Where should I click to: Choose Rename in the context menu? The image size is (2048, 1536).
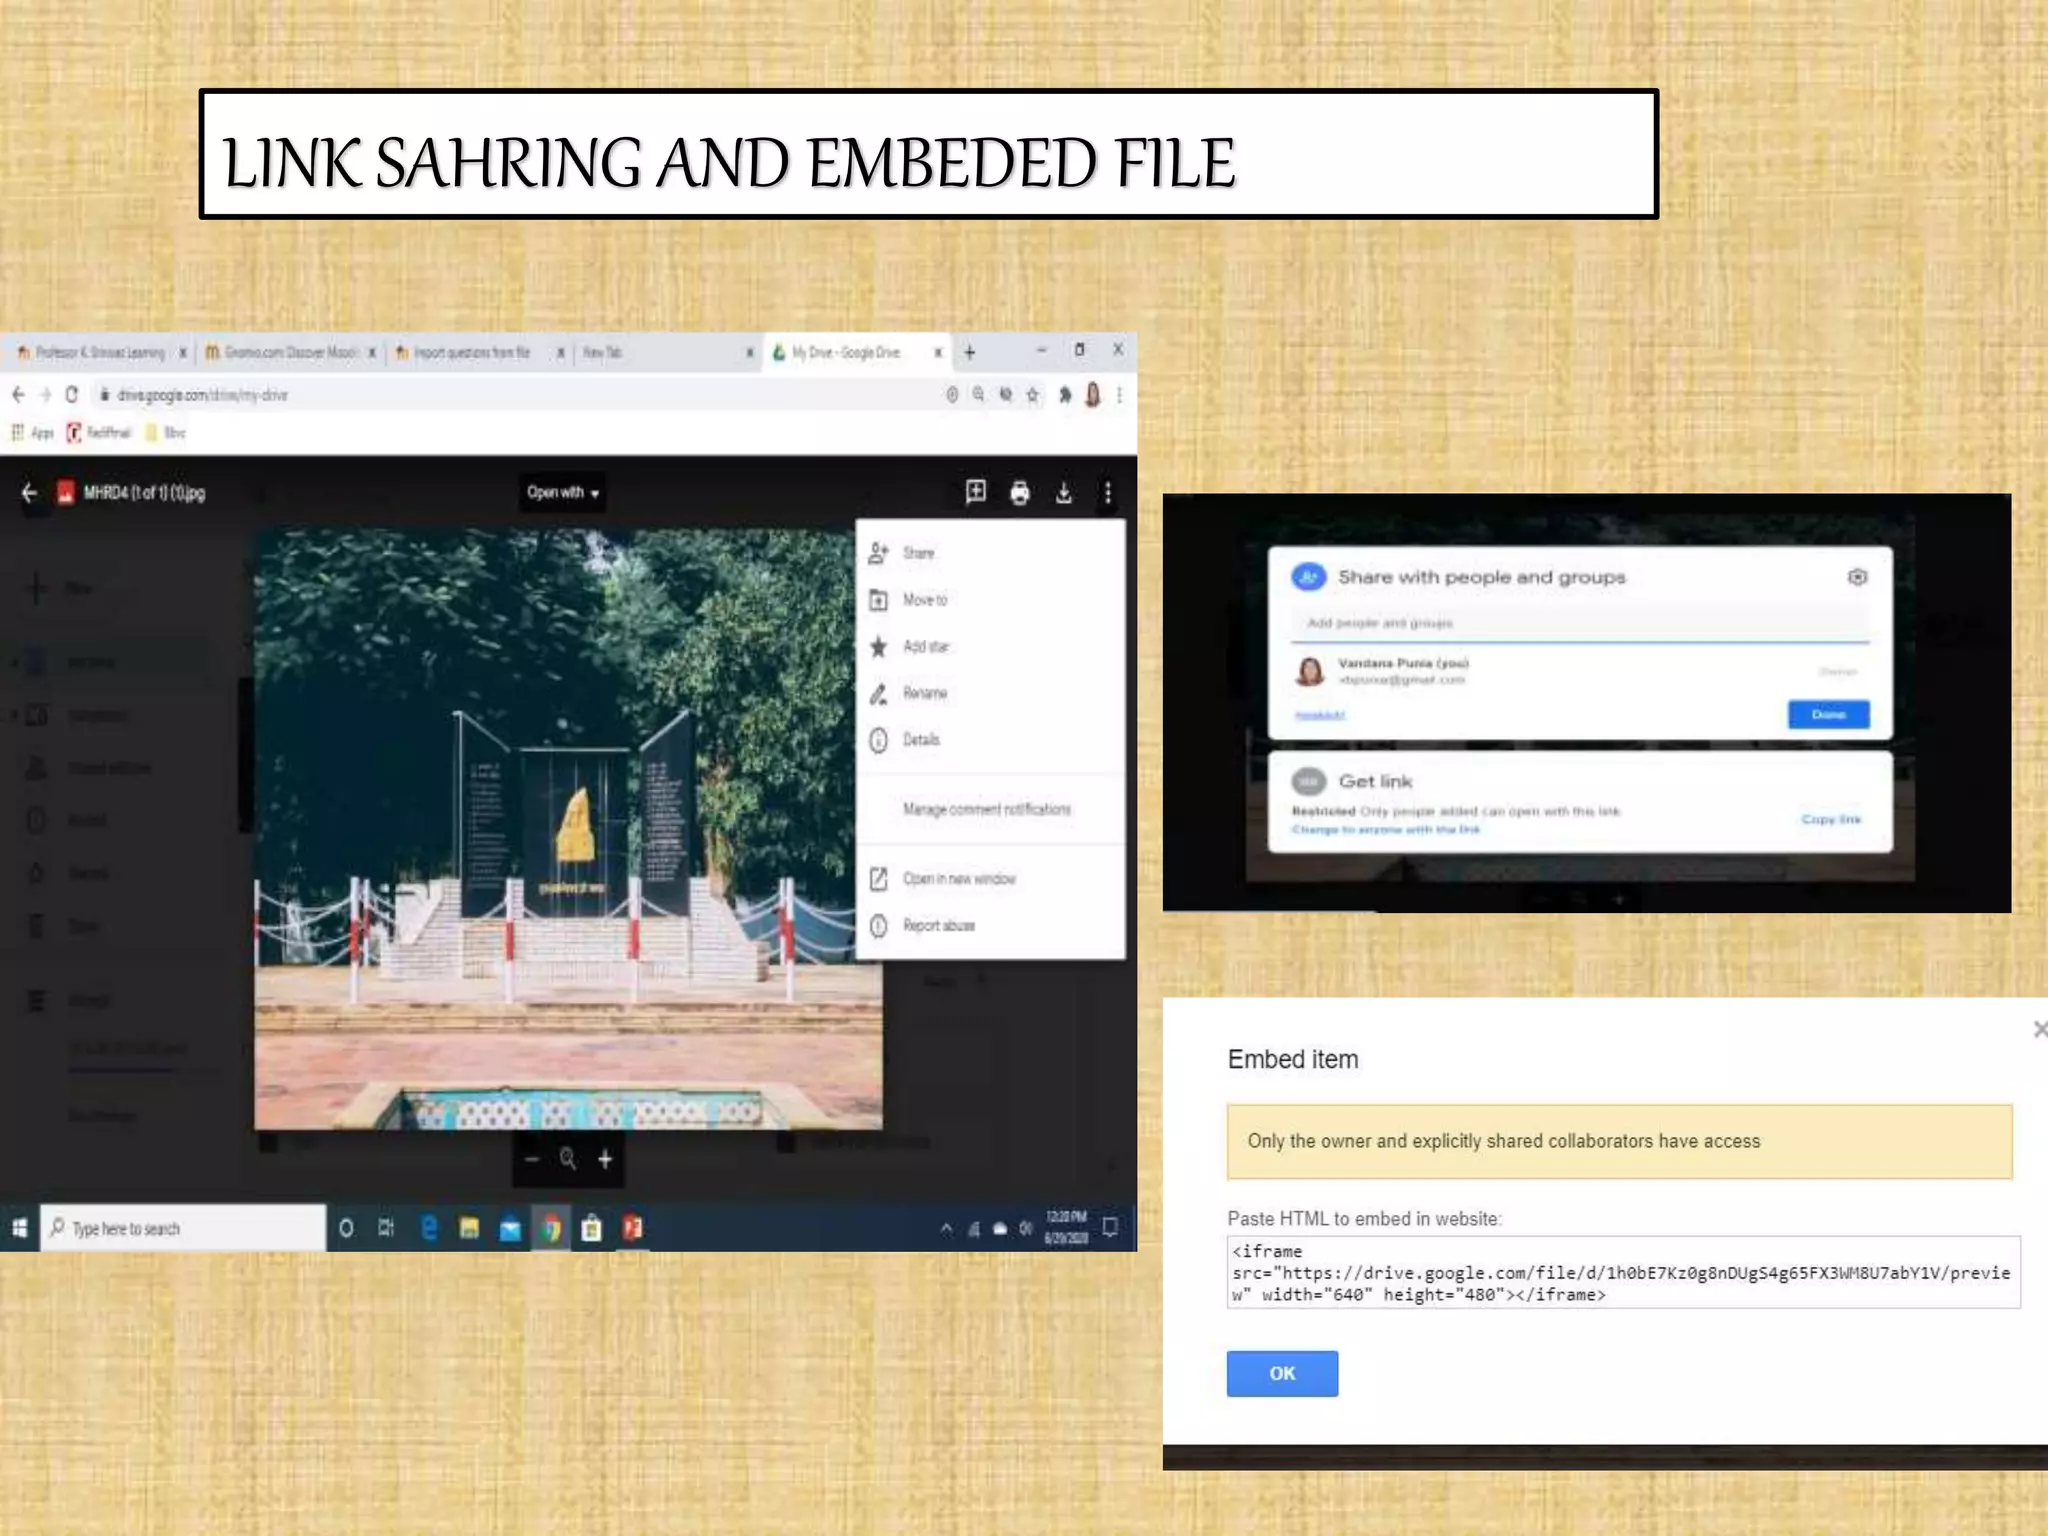[x=924, y=693]
